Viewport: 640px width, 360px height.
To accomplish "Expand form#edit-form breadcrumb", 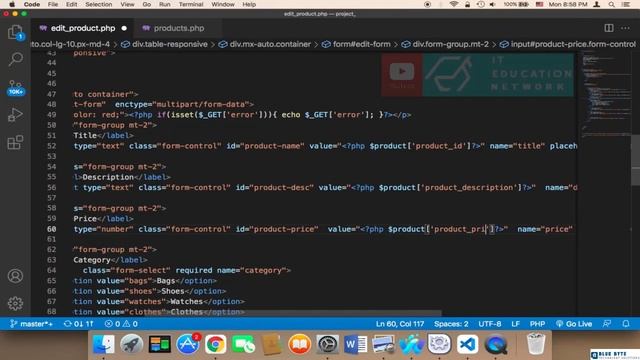I will (x=356, y=44).
